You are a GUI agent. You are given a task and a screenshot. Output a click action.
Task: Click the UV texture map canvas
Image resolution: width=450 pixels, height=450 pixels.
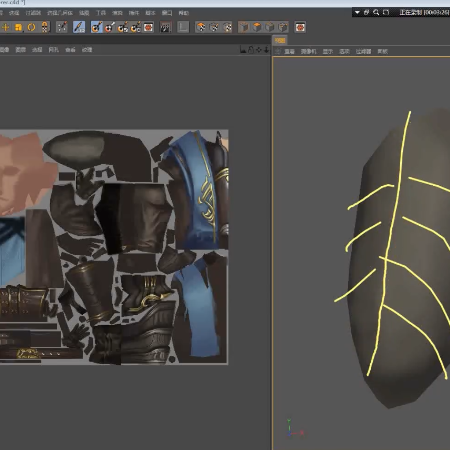114,247
